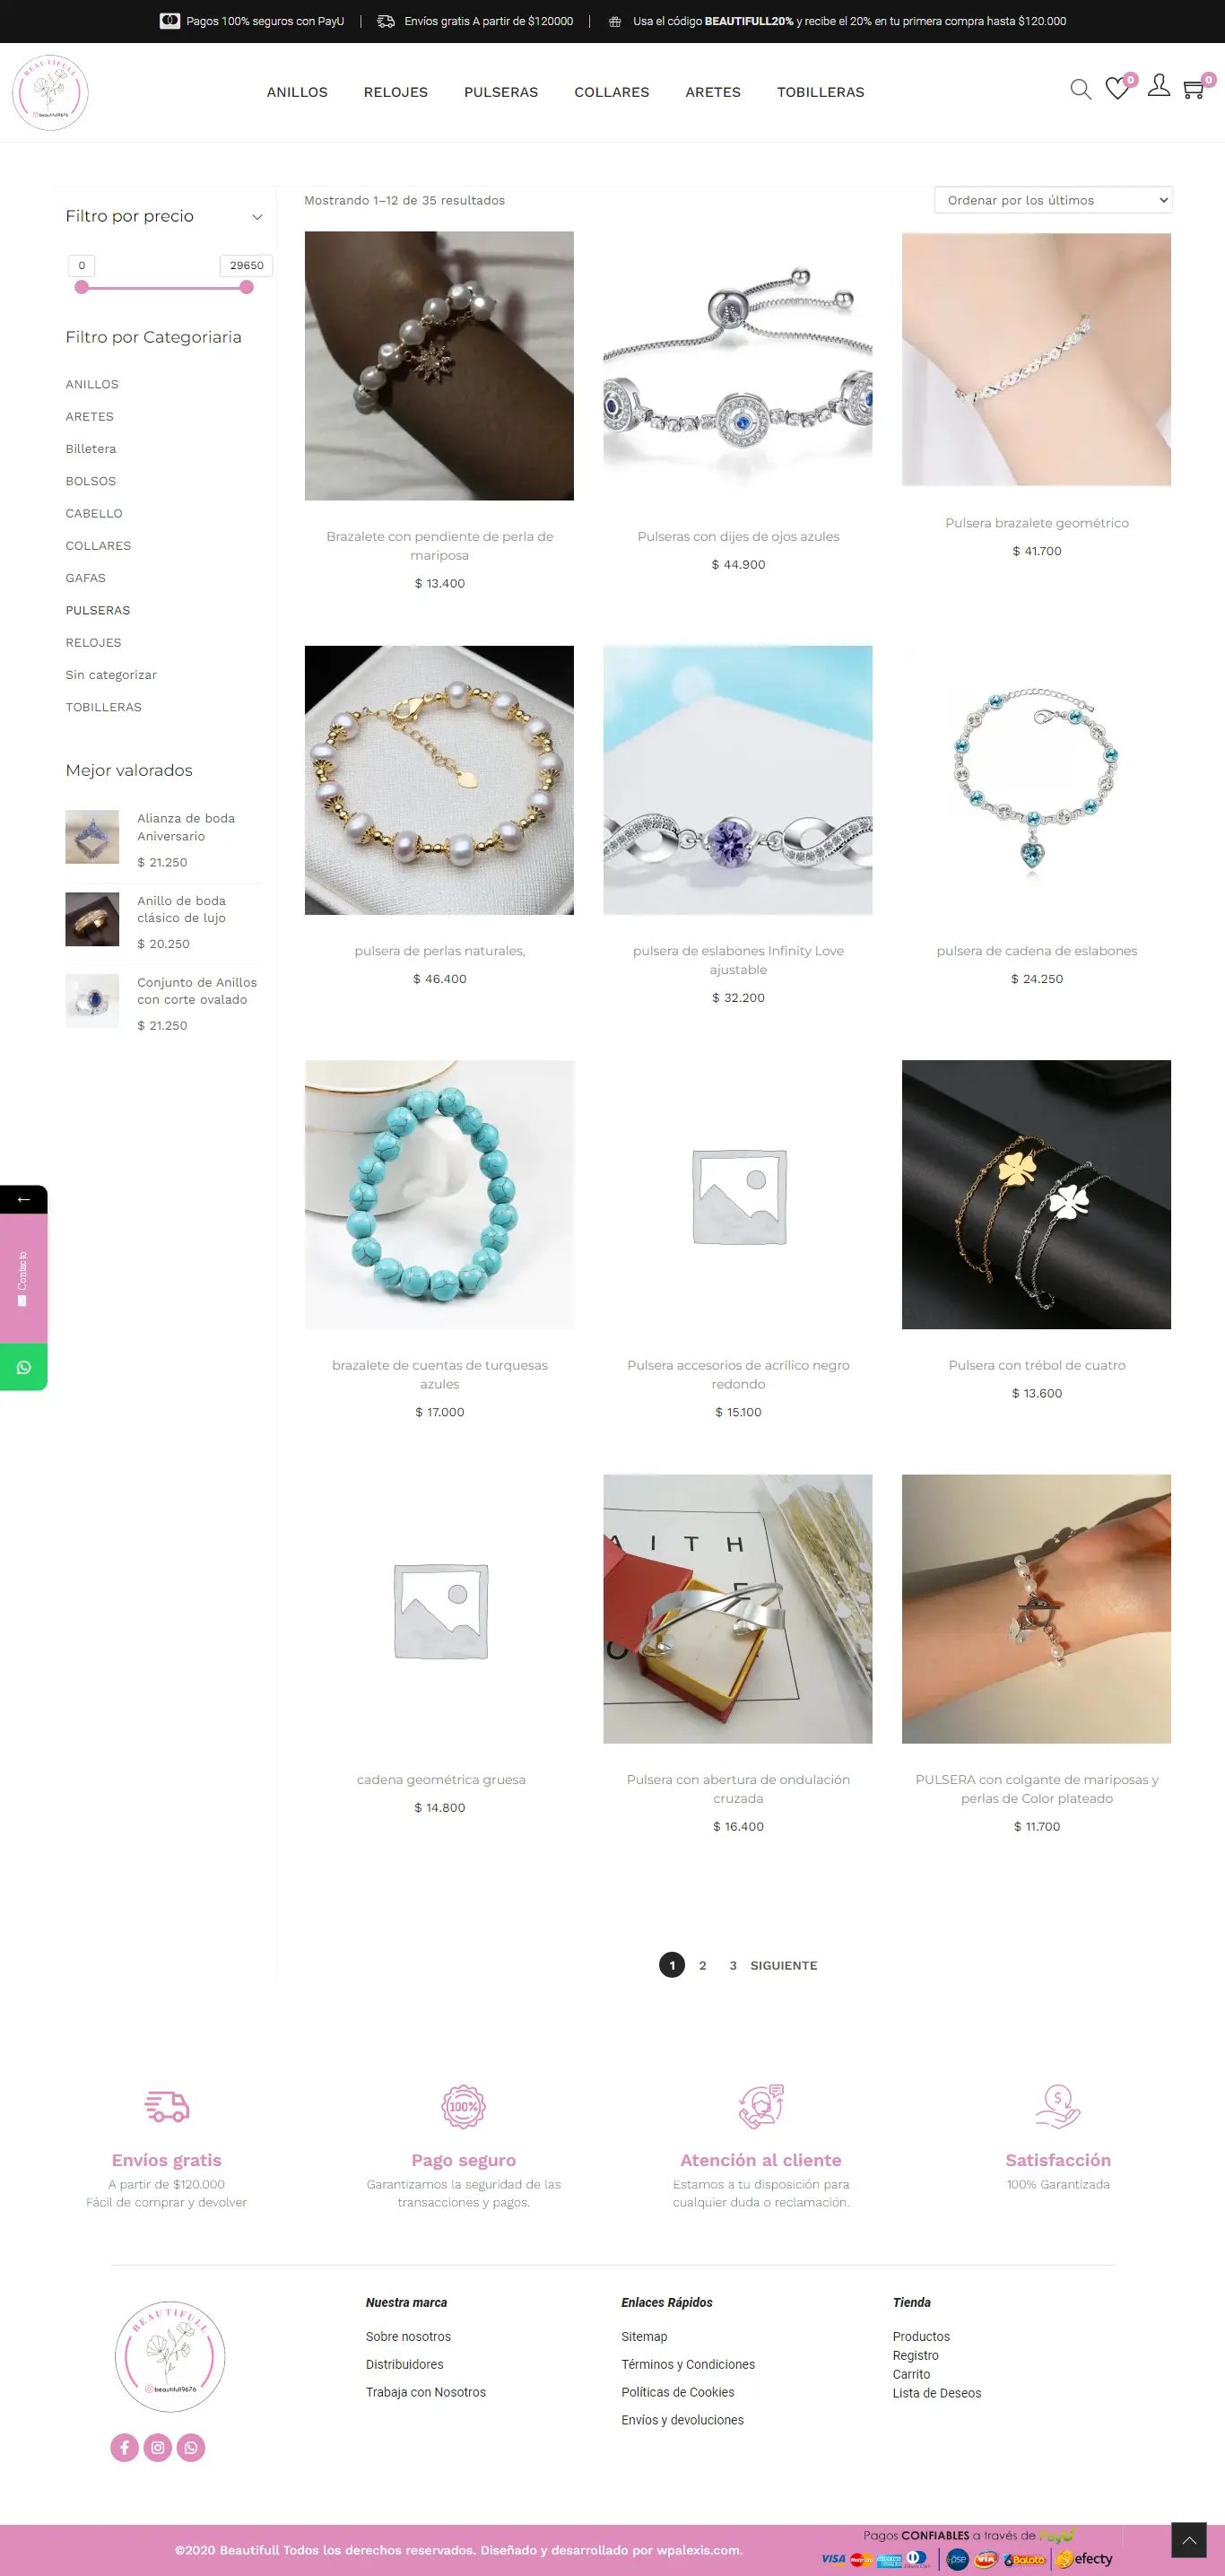Viewport: 1225px width, 2576px height.
Task: Click the maximum price slider handle
Action: click(246, 288)
